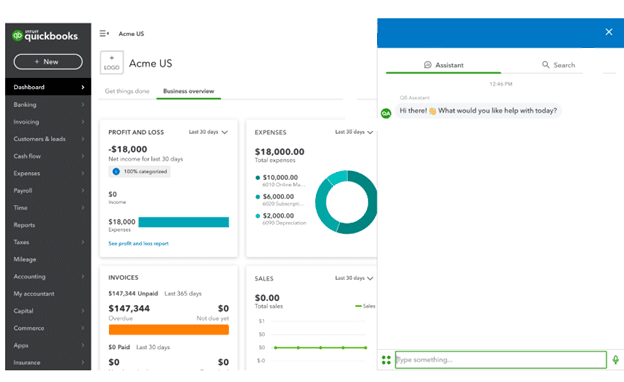The image size is (624, 382).
Task: Open Profit and Loss Last 30 days dropdown
Action: (208, 132)
